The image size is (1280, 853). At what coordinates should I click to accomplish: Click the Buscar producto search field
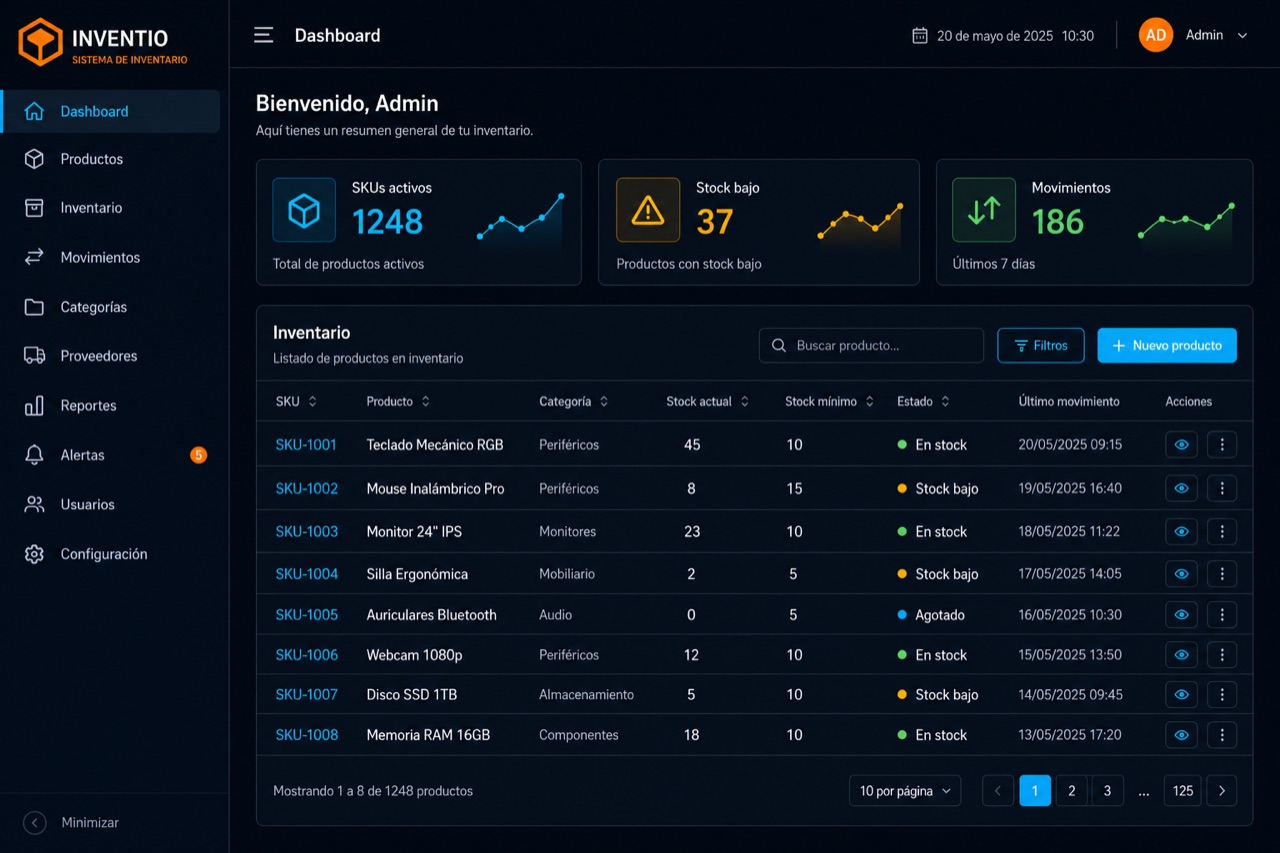click(x=871, y=345)
